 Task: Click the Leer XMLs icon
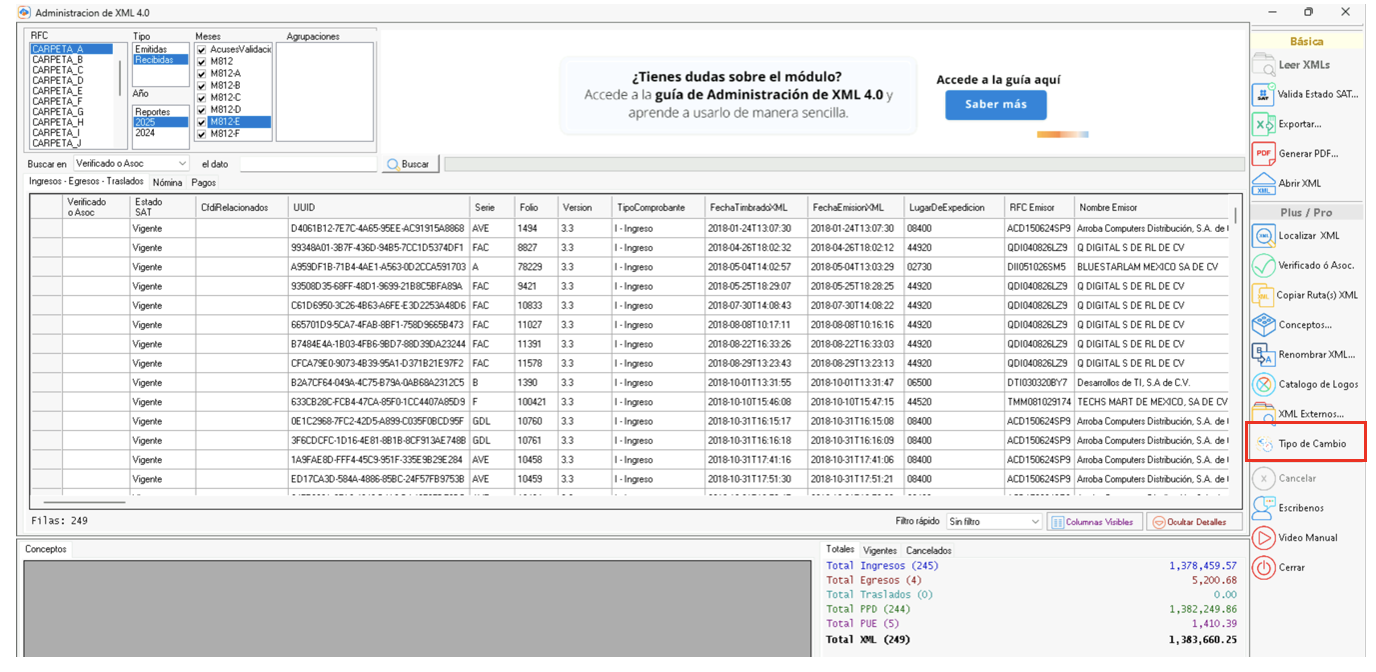pos(1264,65)
